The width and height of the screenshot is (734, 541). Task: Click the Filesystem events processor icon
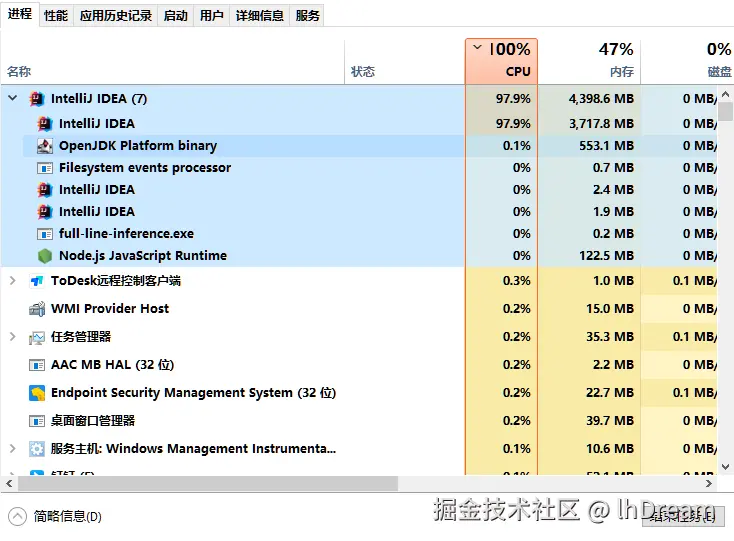coord(44,168)
